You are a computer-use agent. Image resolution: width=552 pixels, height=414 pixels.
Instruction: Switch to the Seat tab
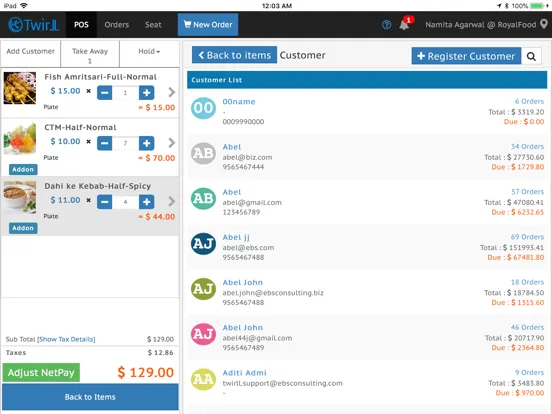[x=153, y=25]
